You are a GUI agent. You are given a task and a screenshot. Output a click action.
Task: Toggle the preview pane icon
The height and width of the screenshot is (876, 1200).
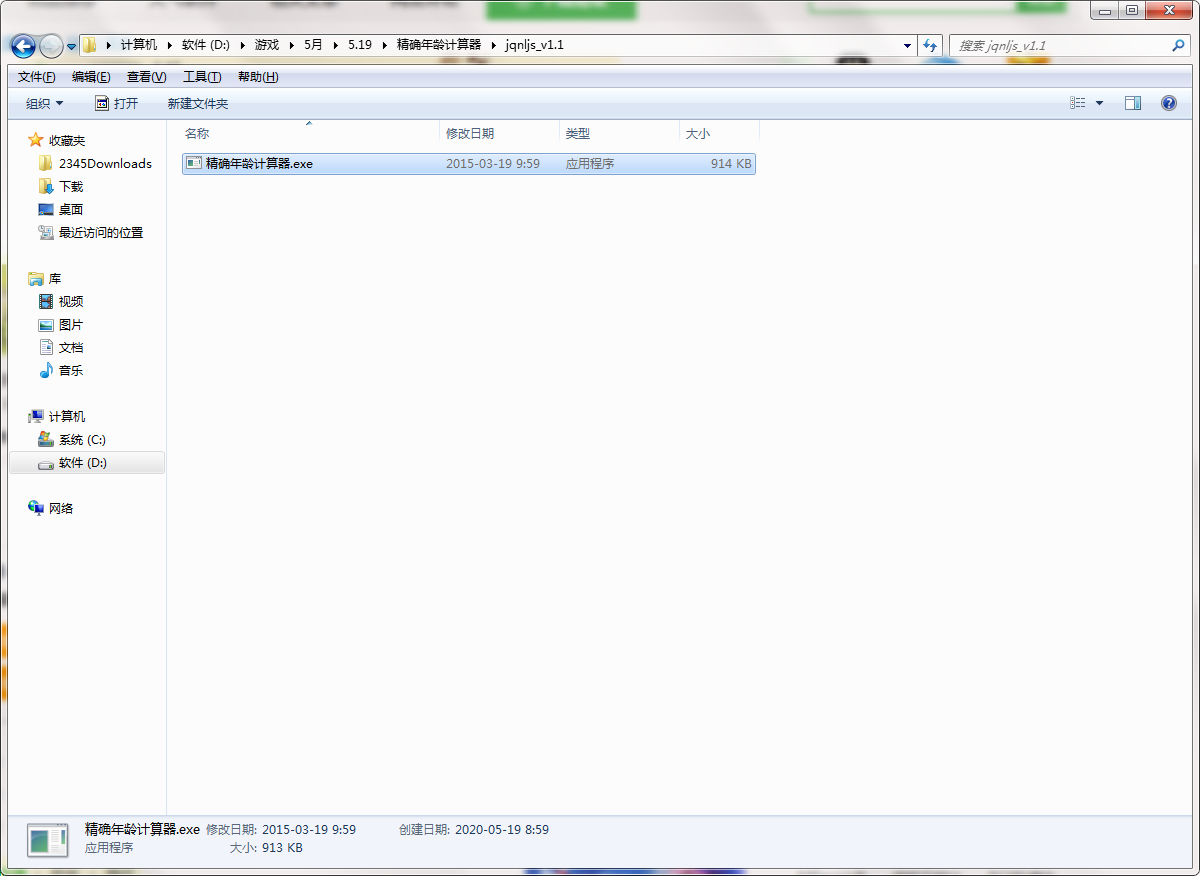(1133, 103)
